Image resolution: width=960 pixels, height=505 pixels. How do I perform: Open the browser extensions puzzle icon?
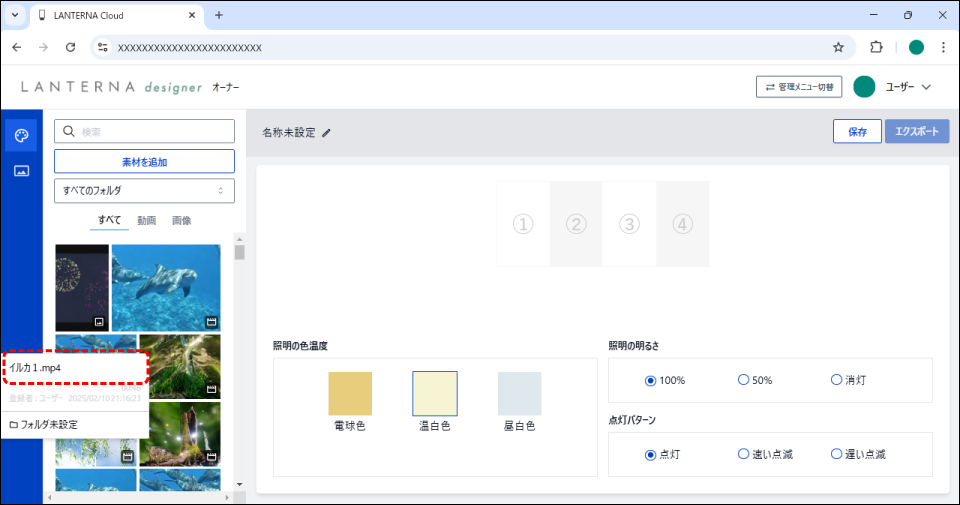point(877,47)
